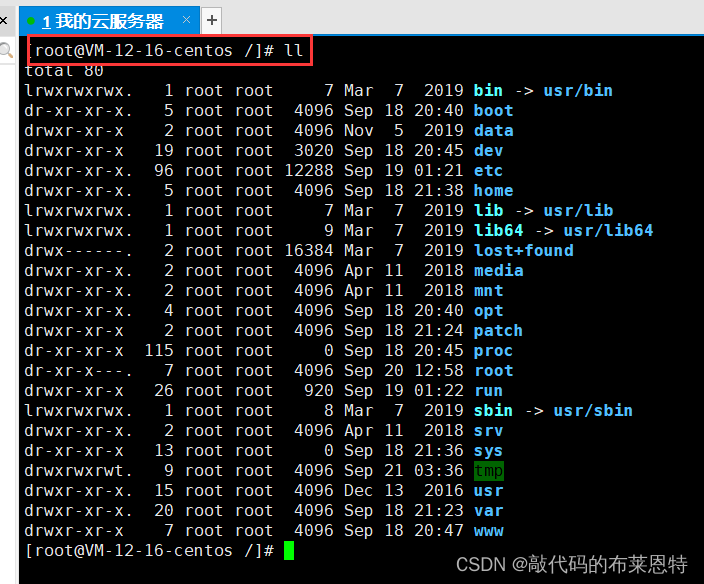
Task: Click the magnifier search icon at left edge
Action: point(6,50)
